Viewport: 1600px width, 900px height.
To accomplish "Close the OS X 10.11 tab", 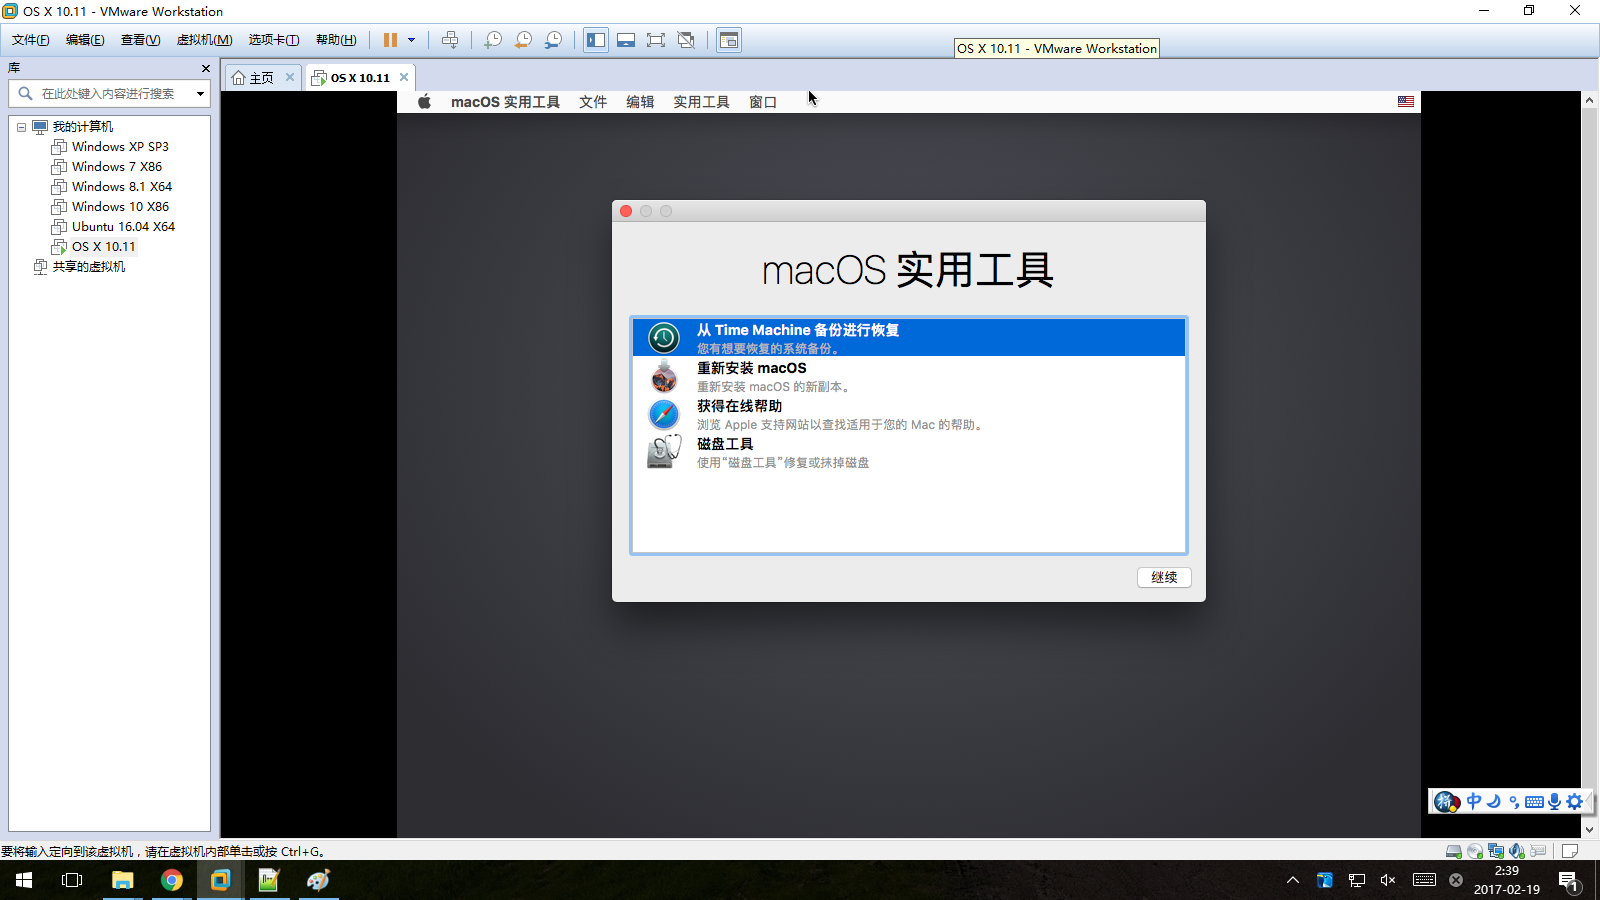I will pos(404,77).
